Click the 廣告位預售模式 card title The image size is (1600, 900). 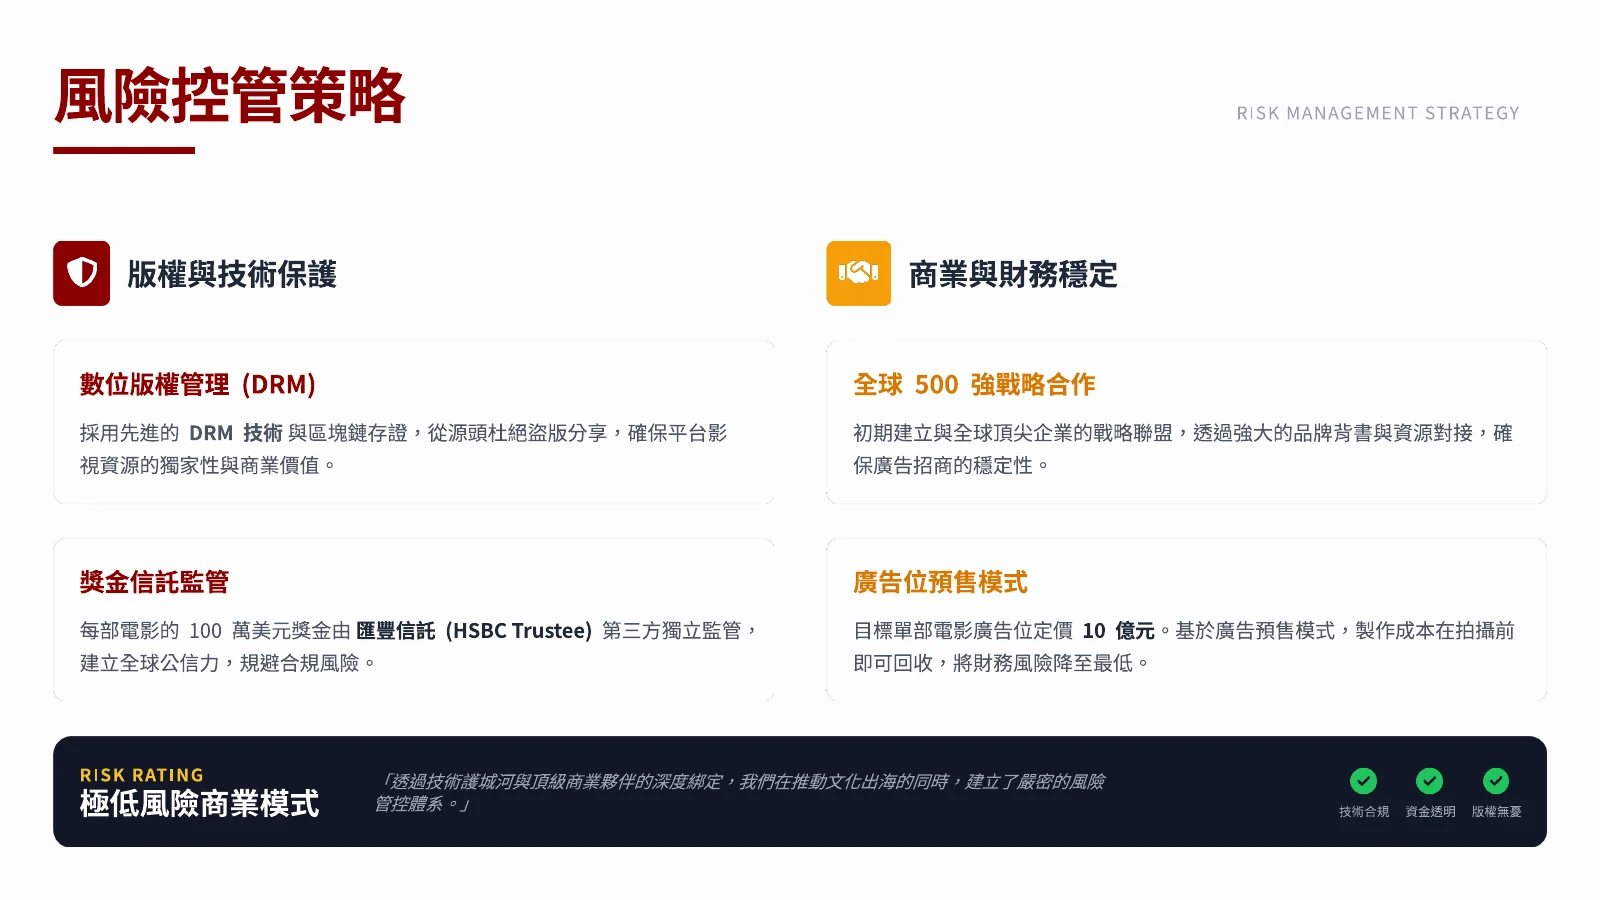point(940,582)
